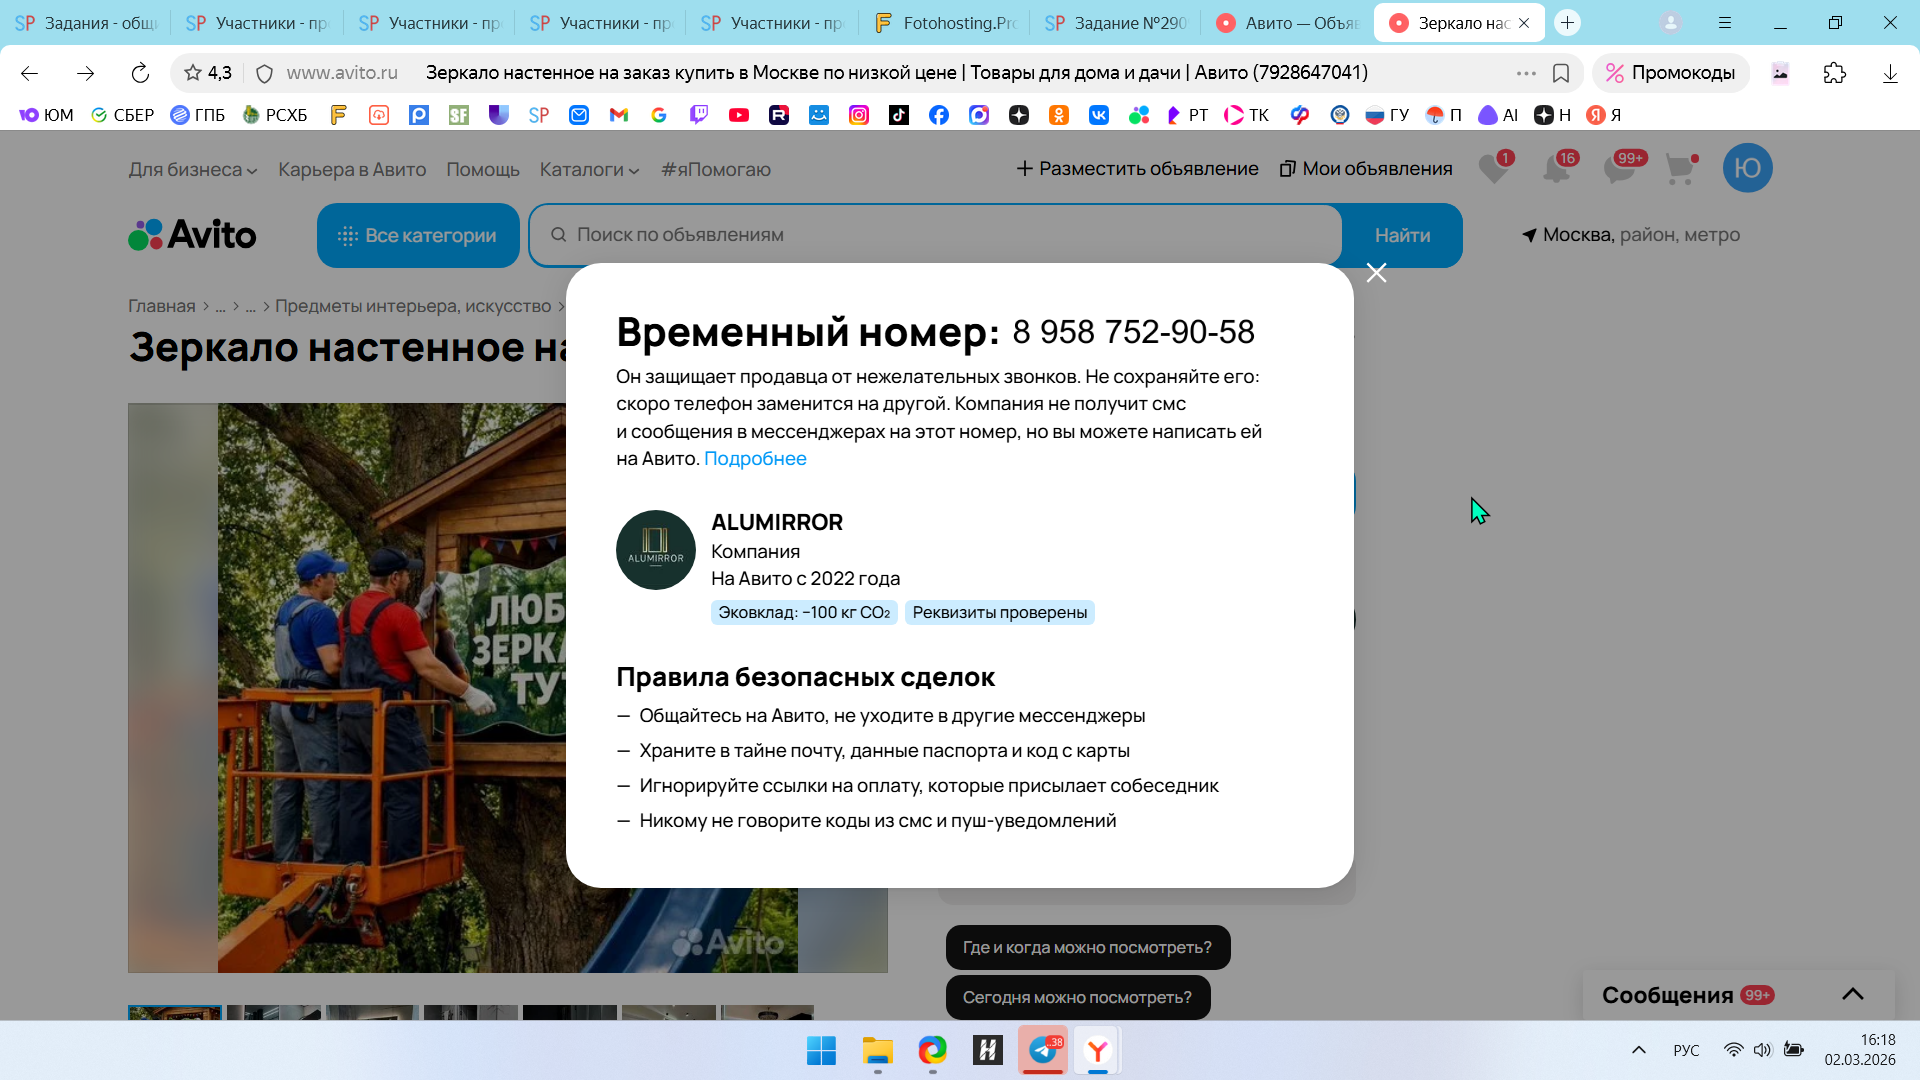Click the user profile avatar
The width and height of the screenshot is (1920, 1080).
point(1747,168)
